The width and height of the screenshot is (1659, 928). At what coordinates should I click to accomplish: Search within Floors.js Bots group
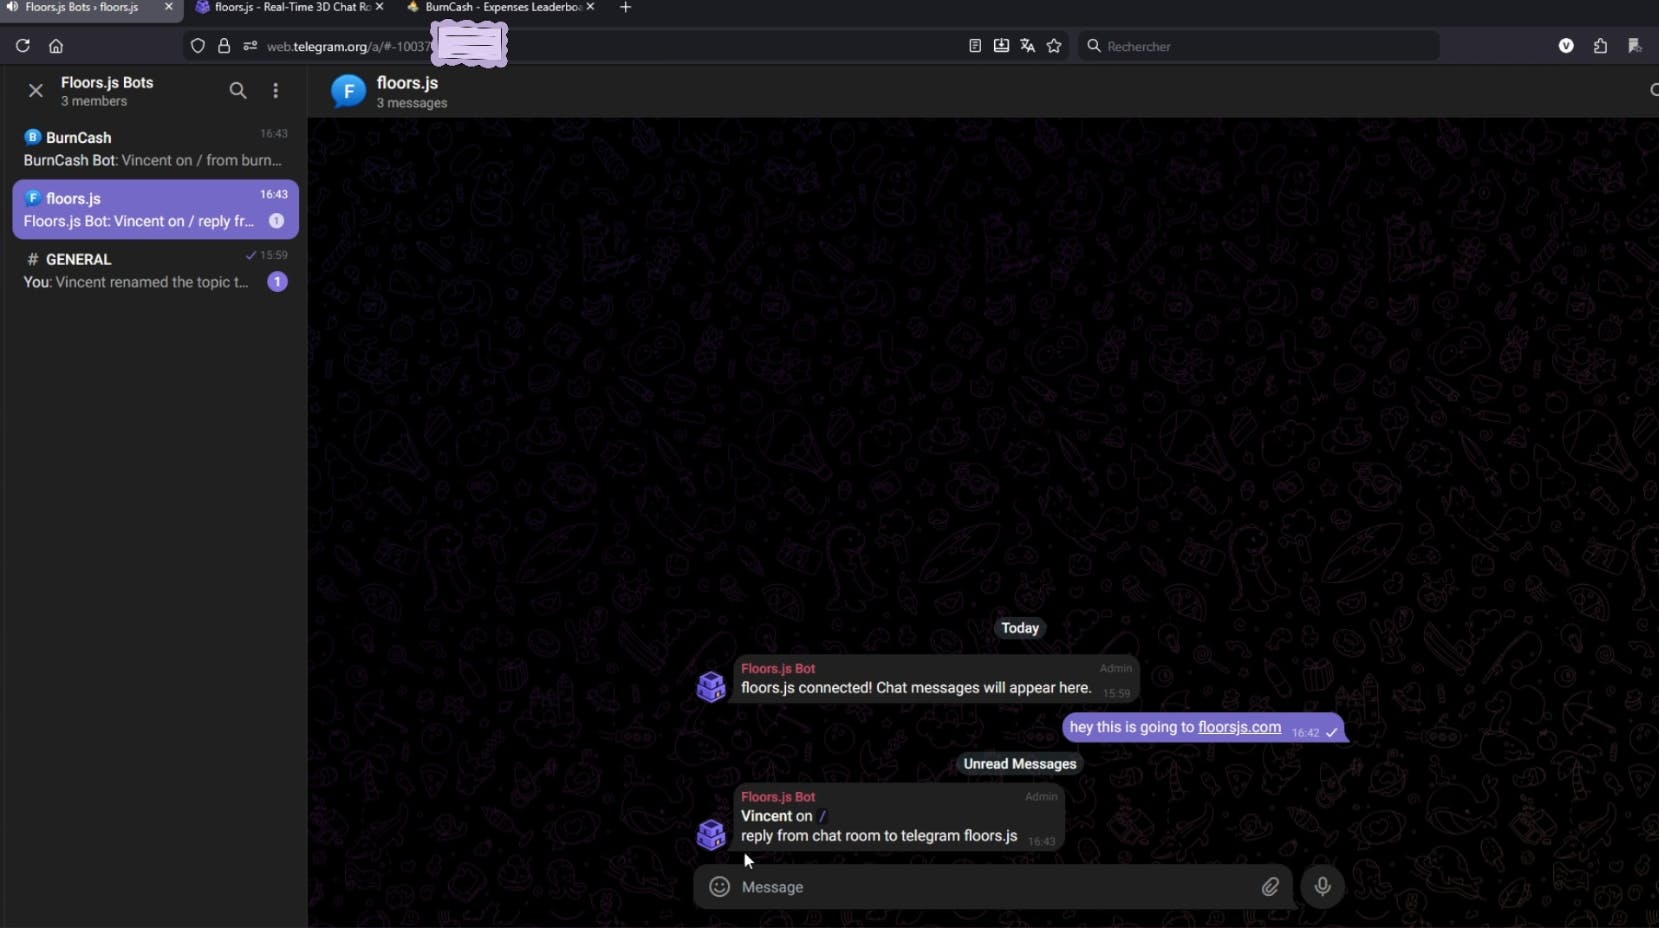(x=238, y=91)
